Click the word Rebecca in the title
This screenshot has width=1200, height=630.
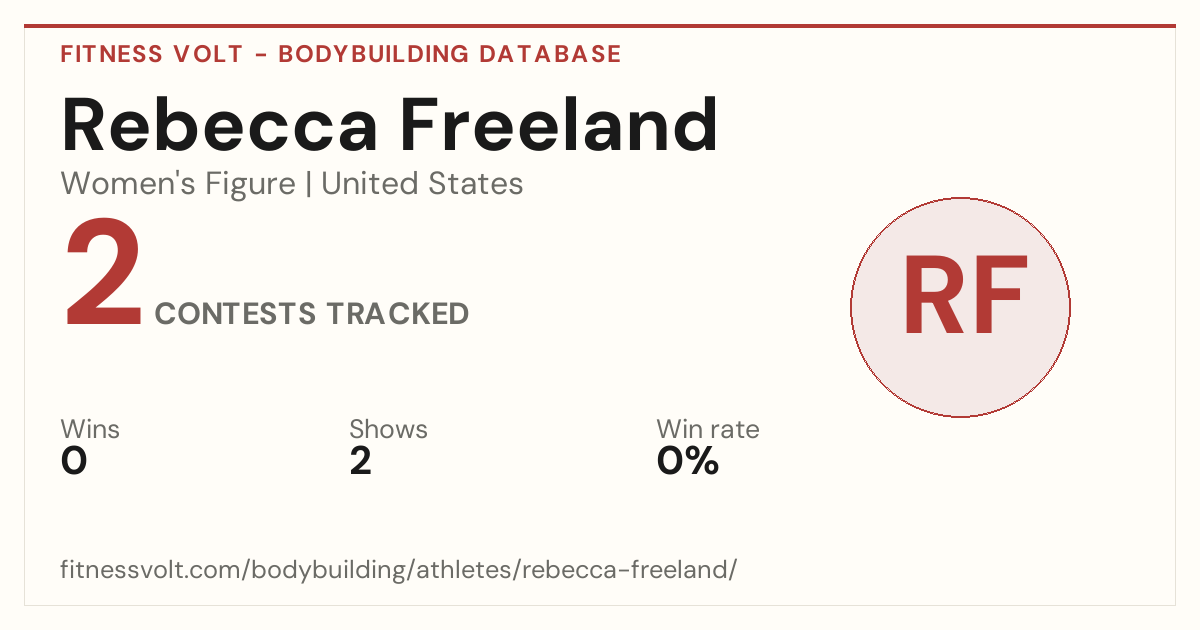(220, 125)
